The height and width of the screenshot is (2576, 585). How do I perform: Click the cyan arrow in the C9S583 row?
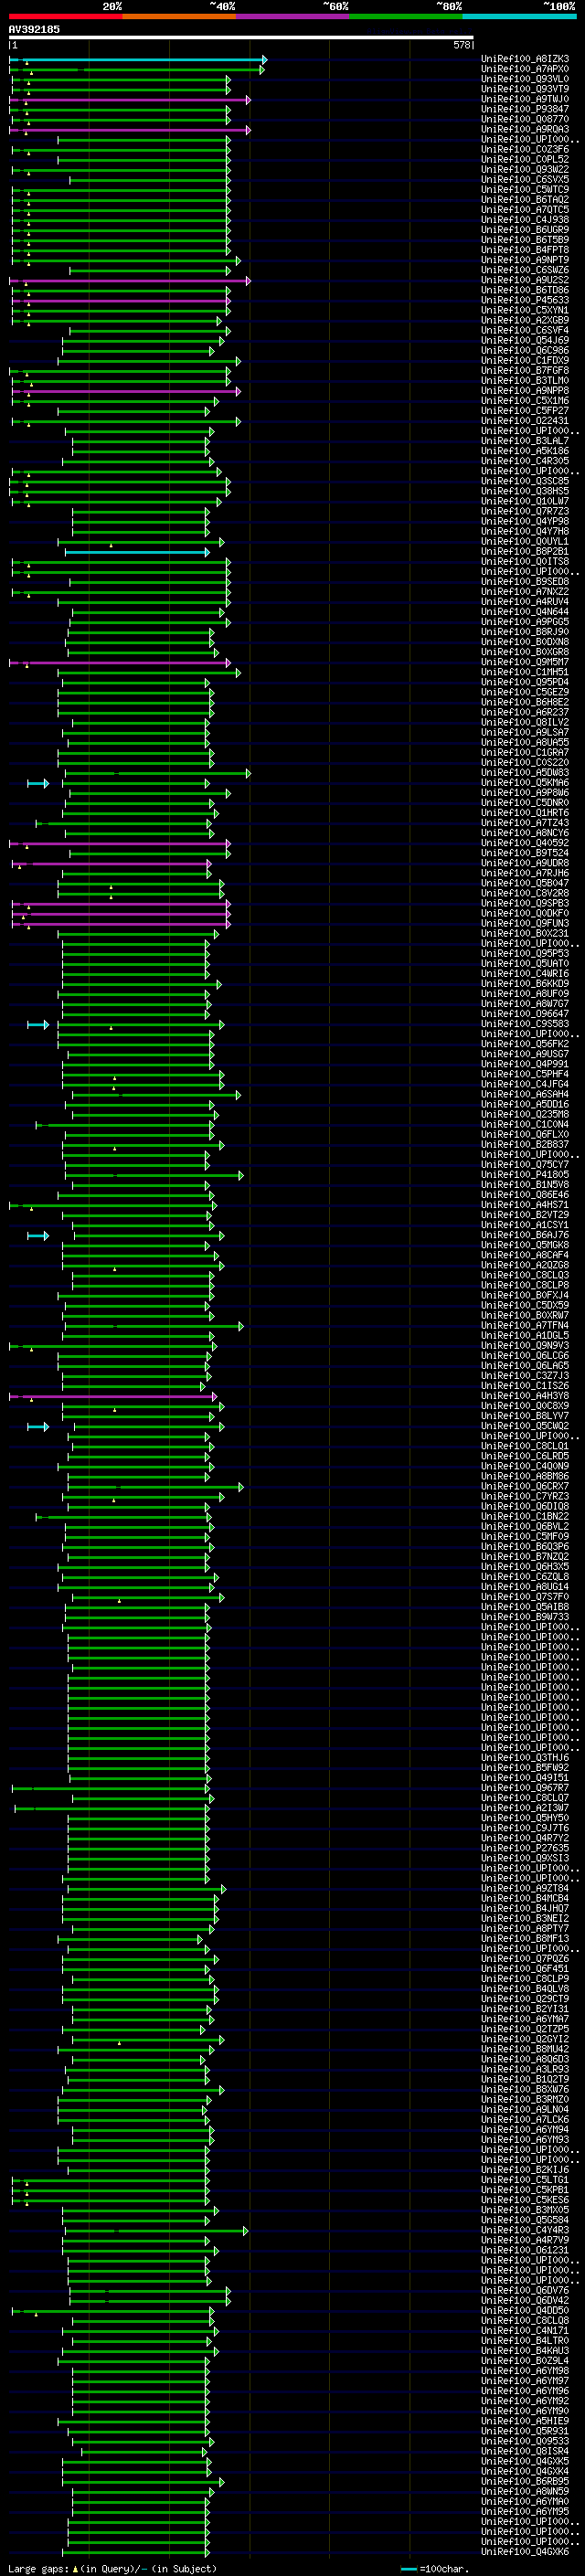pyautogui.click(x=38, y=1025)
